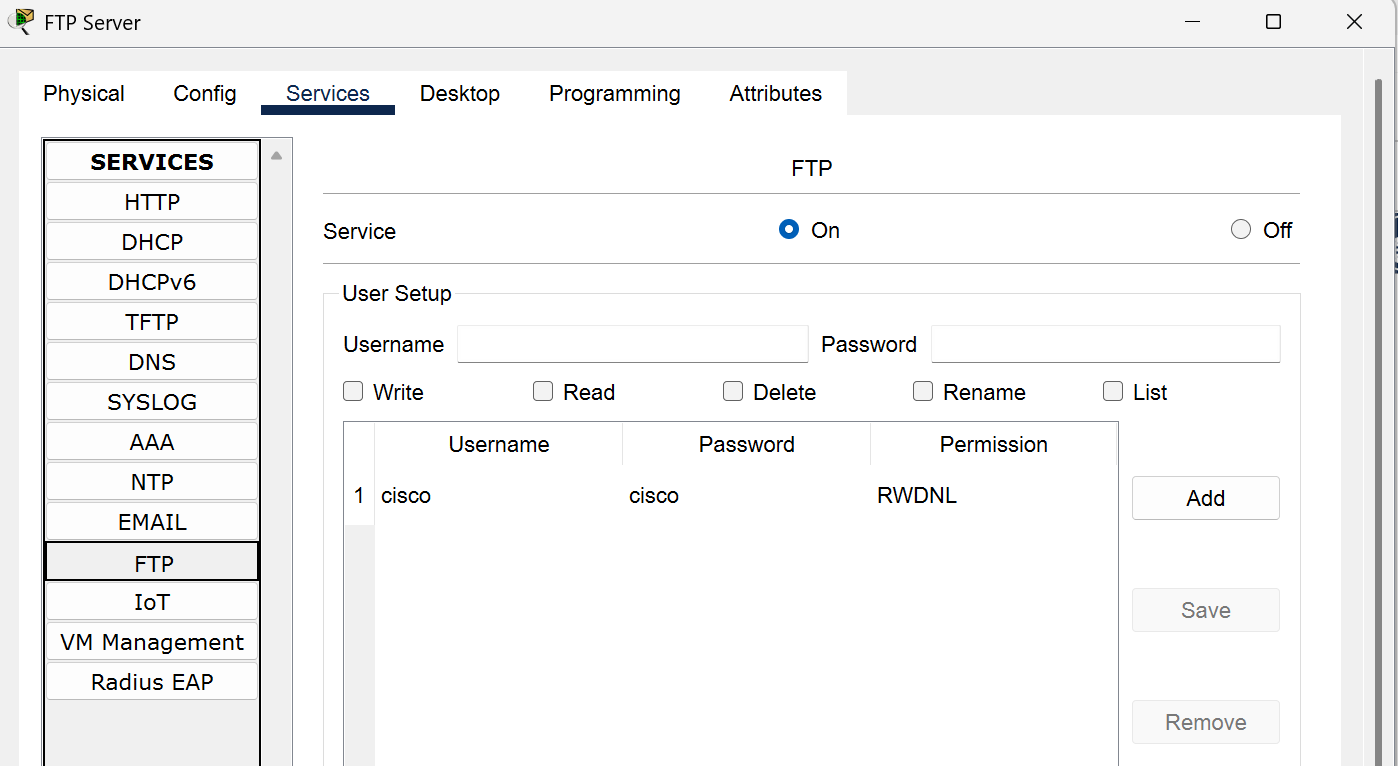The image size is (1398, 766).
Task: Open the Desktop tab
Action: (x=460, y=93)
